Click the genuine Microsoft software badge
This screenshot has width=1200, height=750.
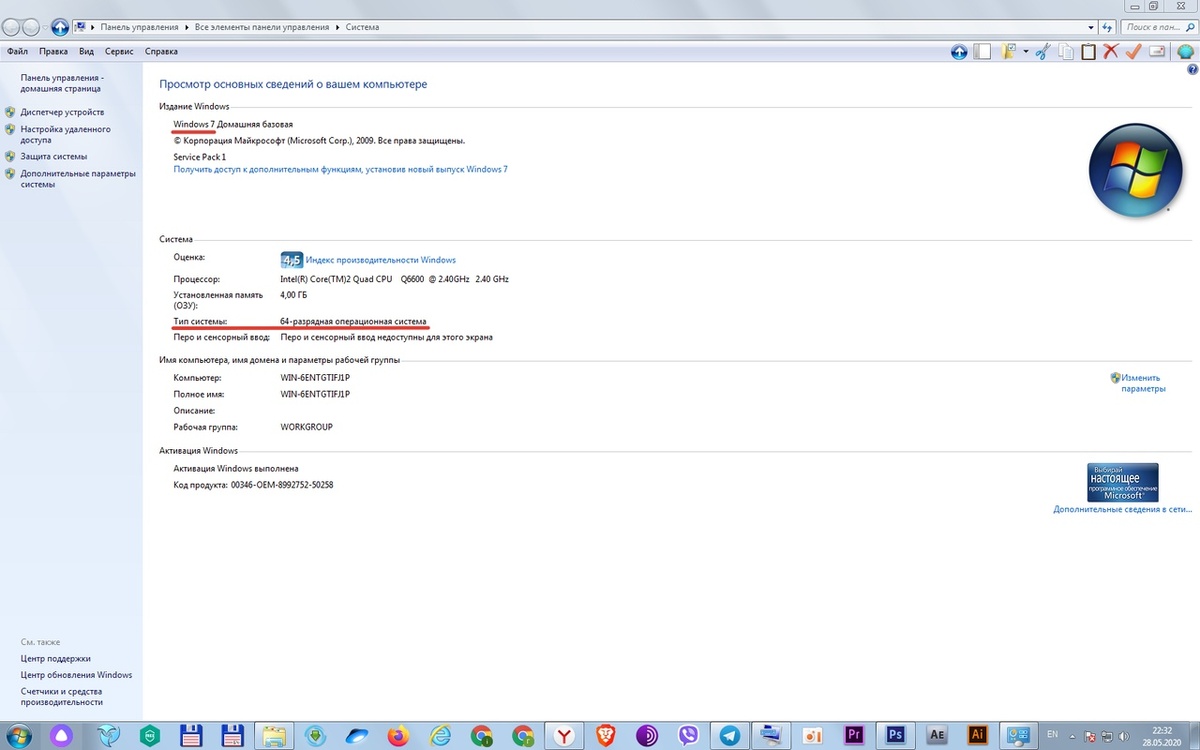click(x=1122, y=482)
